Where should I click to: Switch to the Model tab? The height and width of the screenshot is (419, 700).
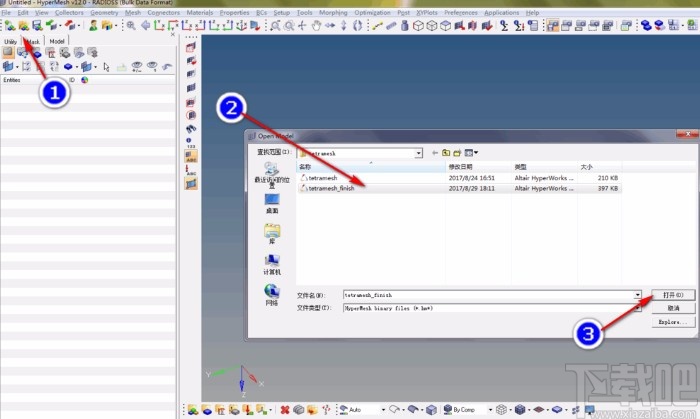57,41
